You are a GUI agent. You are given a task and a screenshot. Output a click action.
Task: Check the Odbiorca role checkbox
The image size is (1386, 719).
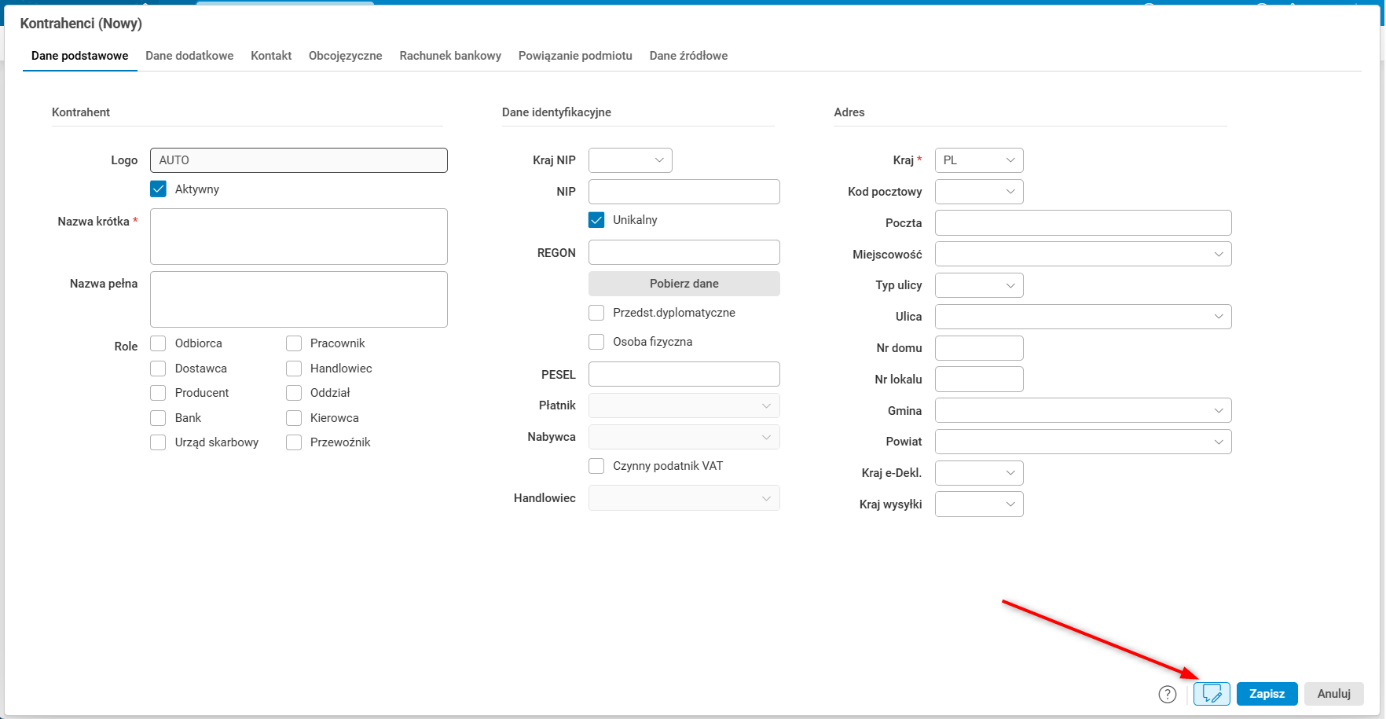(x=158, y=343)
